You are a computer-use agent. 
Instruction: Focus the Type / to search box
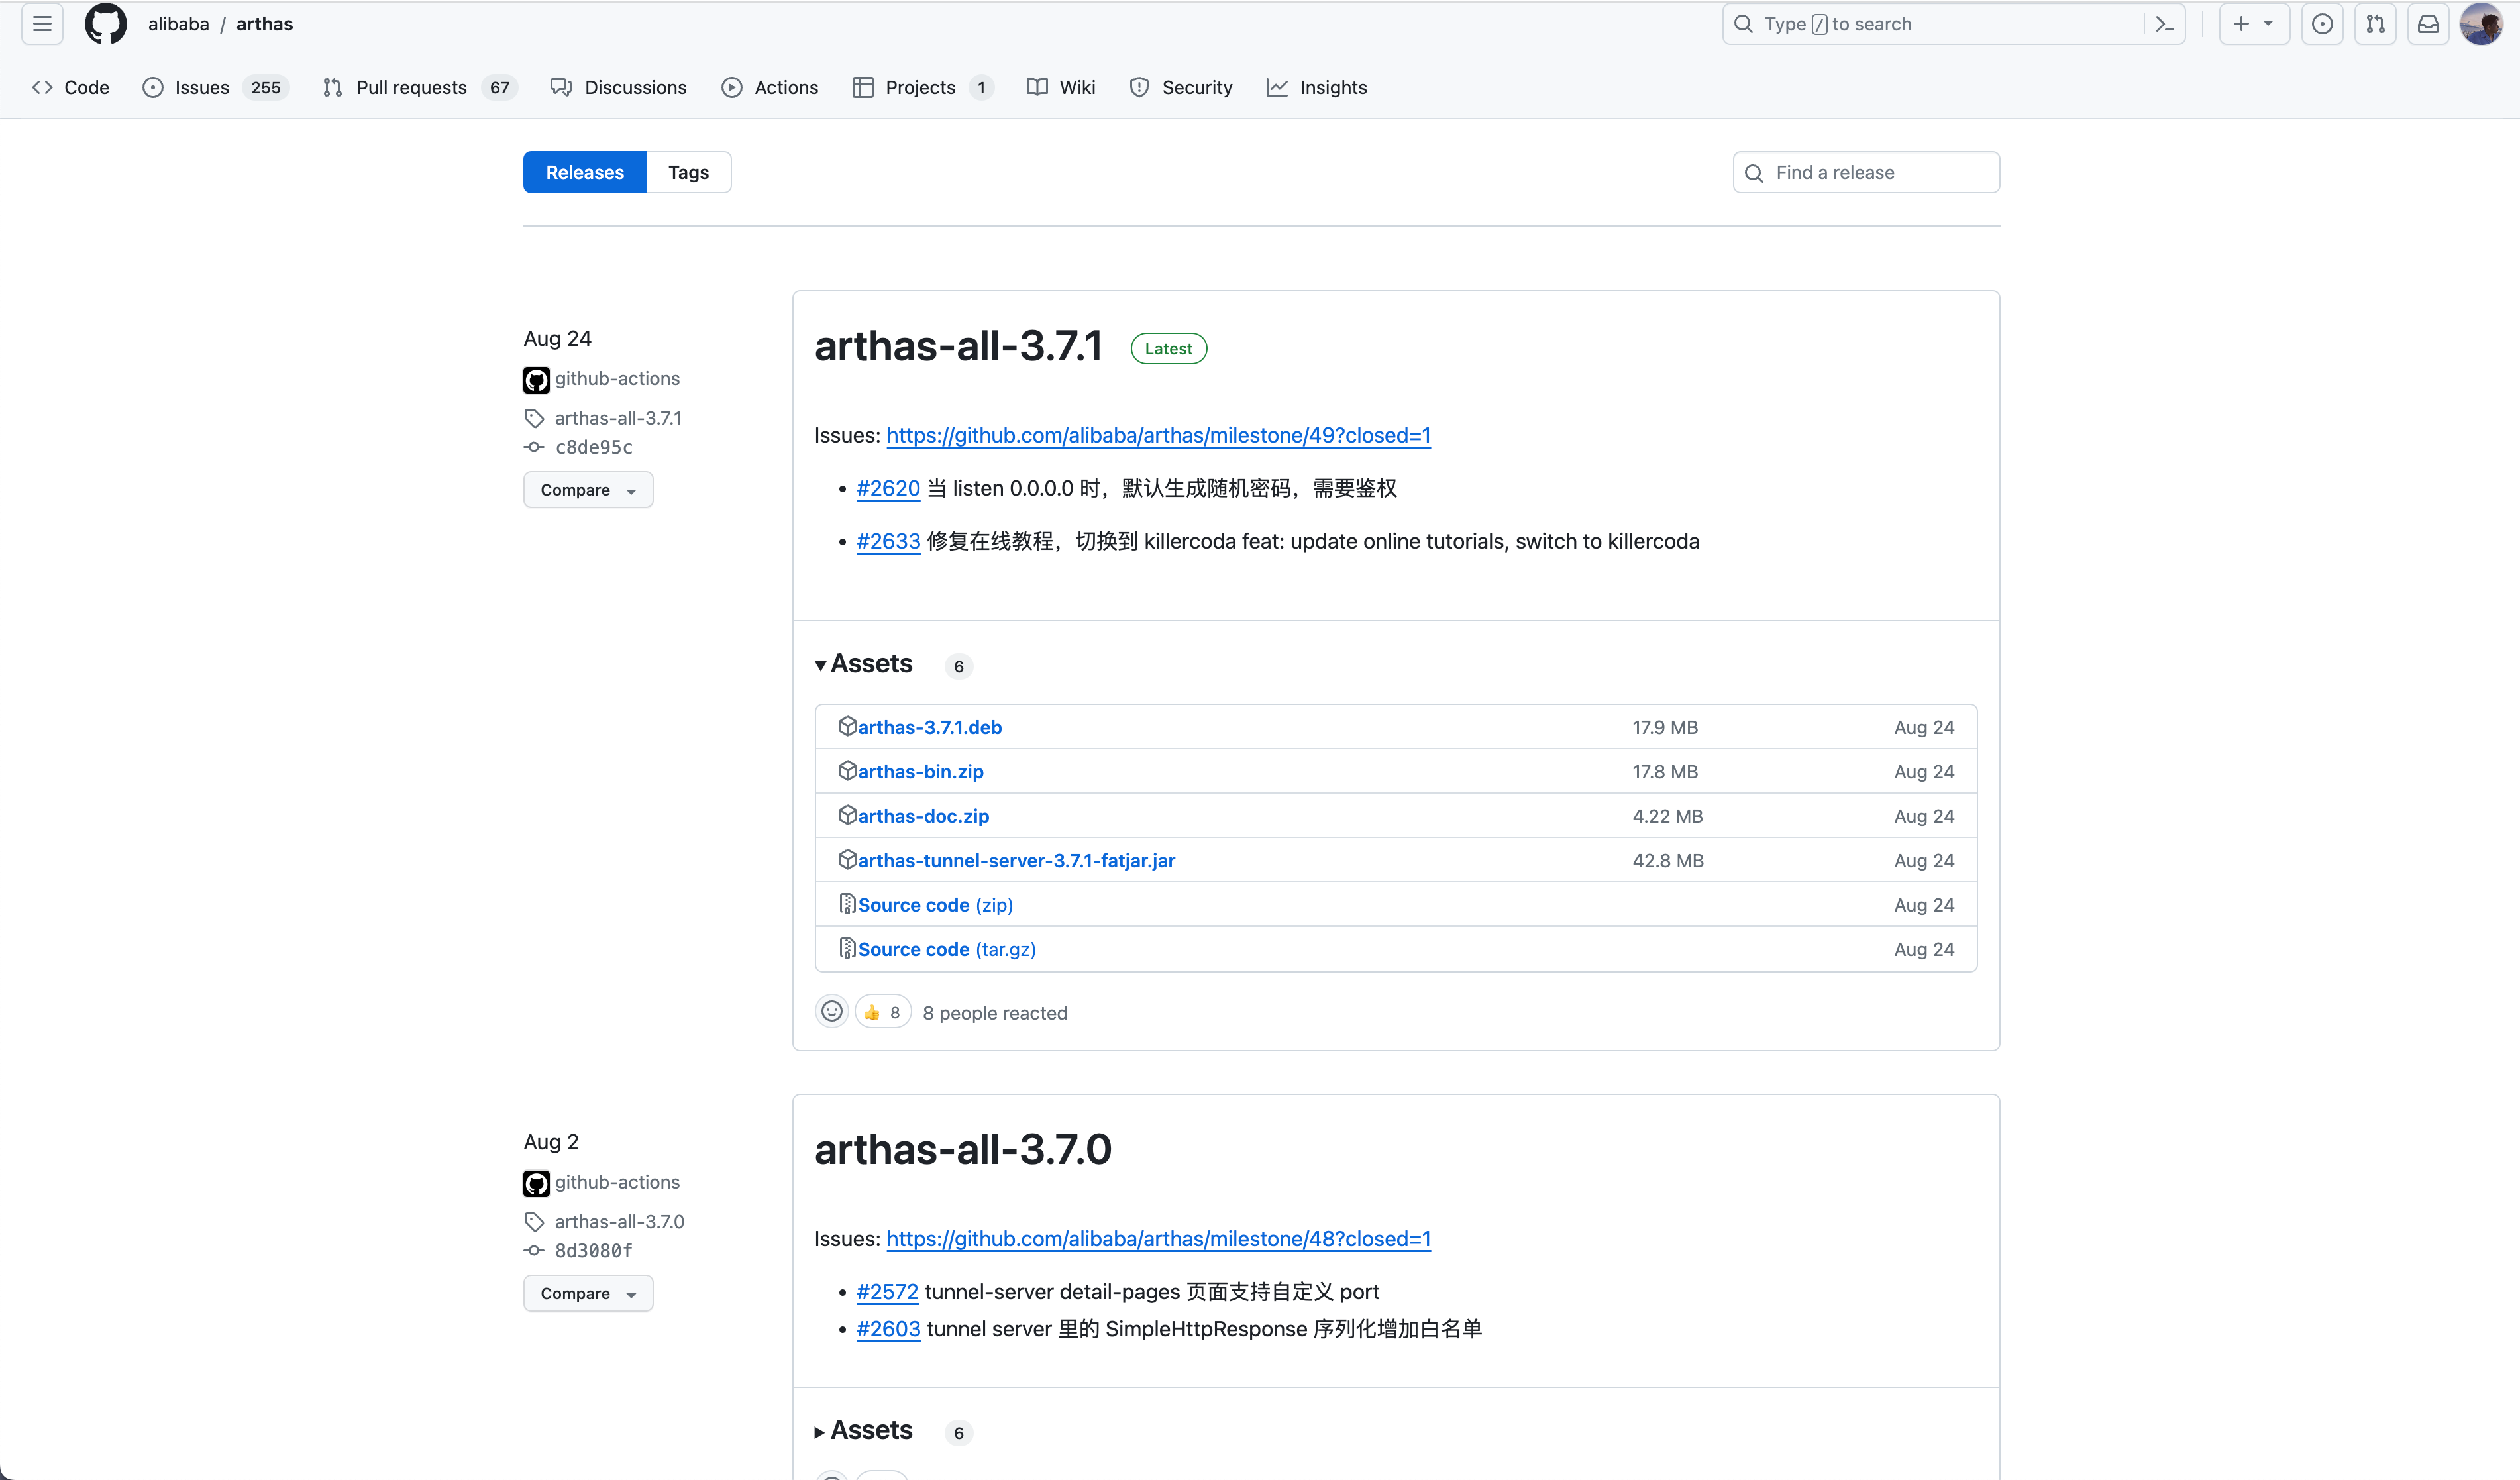pyautogui.click(x=1953, y=24)
